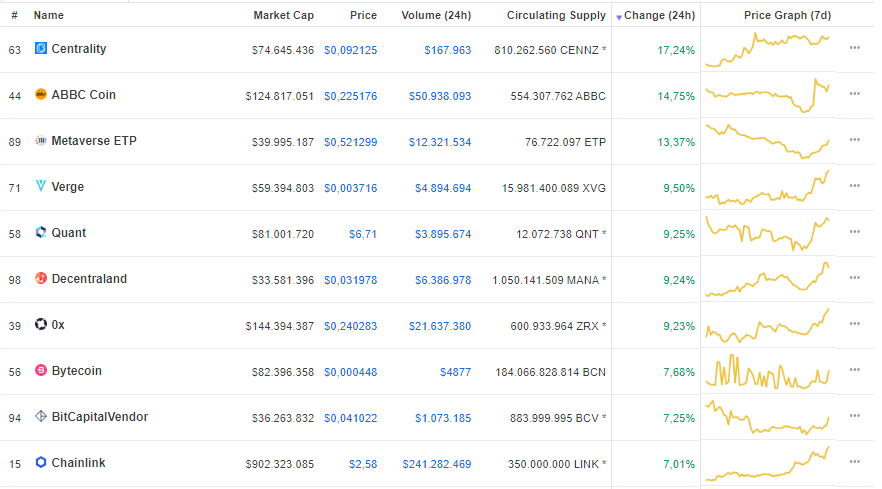Open the Centrality 7d price graph
Viewport: 882px width, 489px height.
[x=768, y=50]
